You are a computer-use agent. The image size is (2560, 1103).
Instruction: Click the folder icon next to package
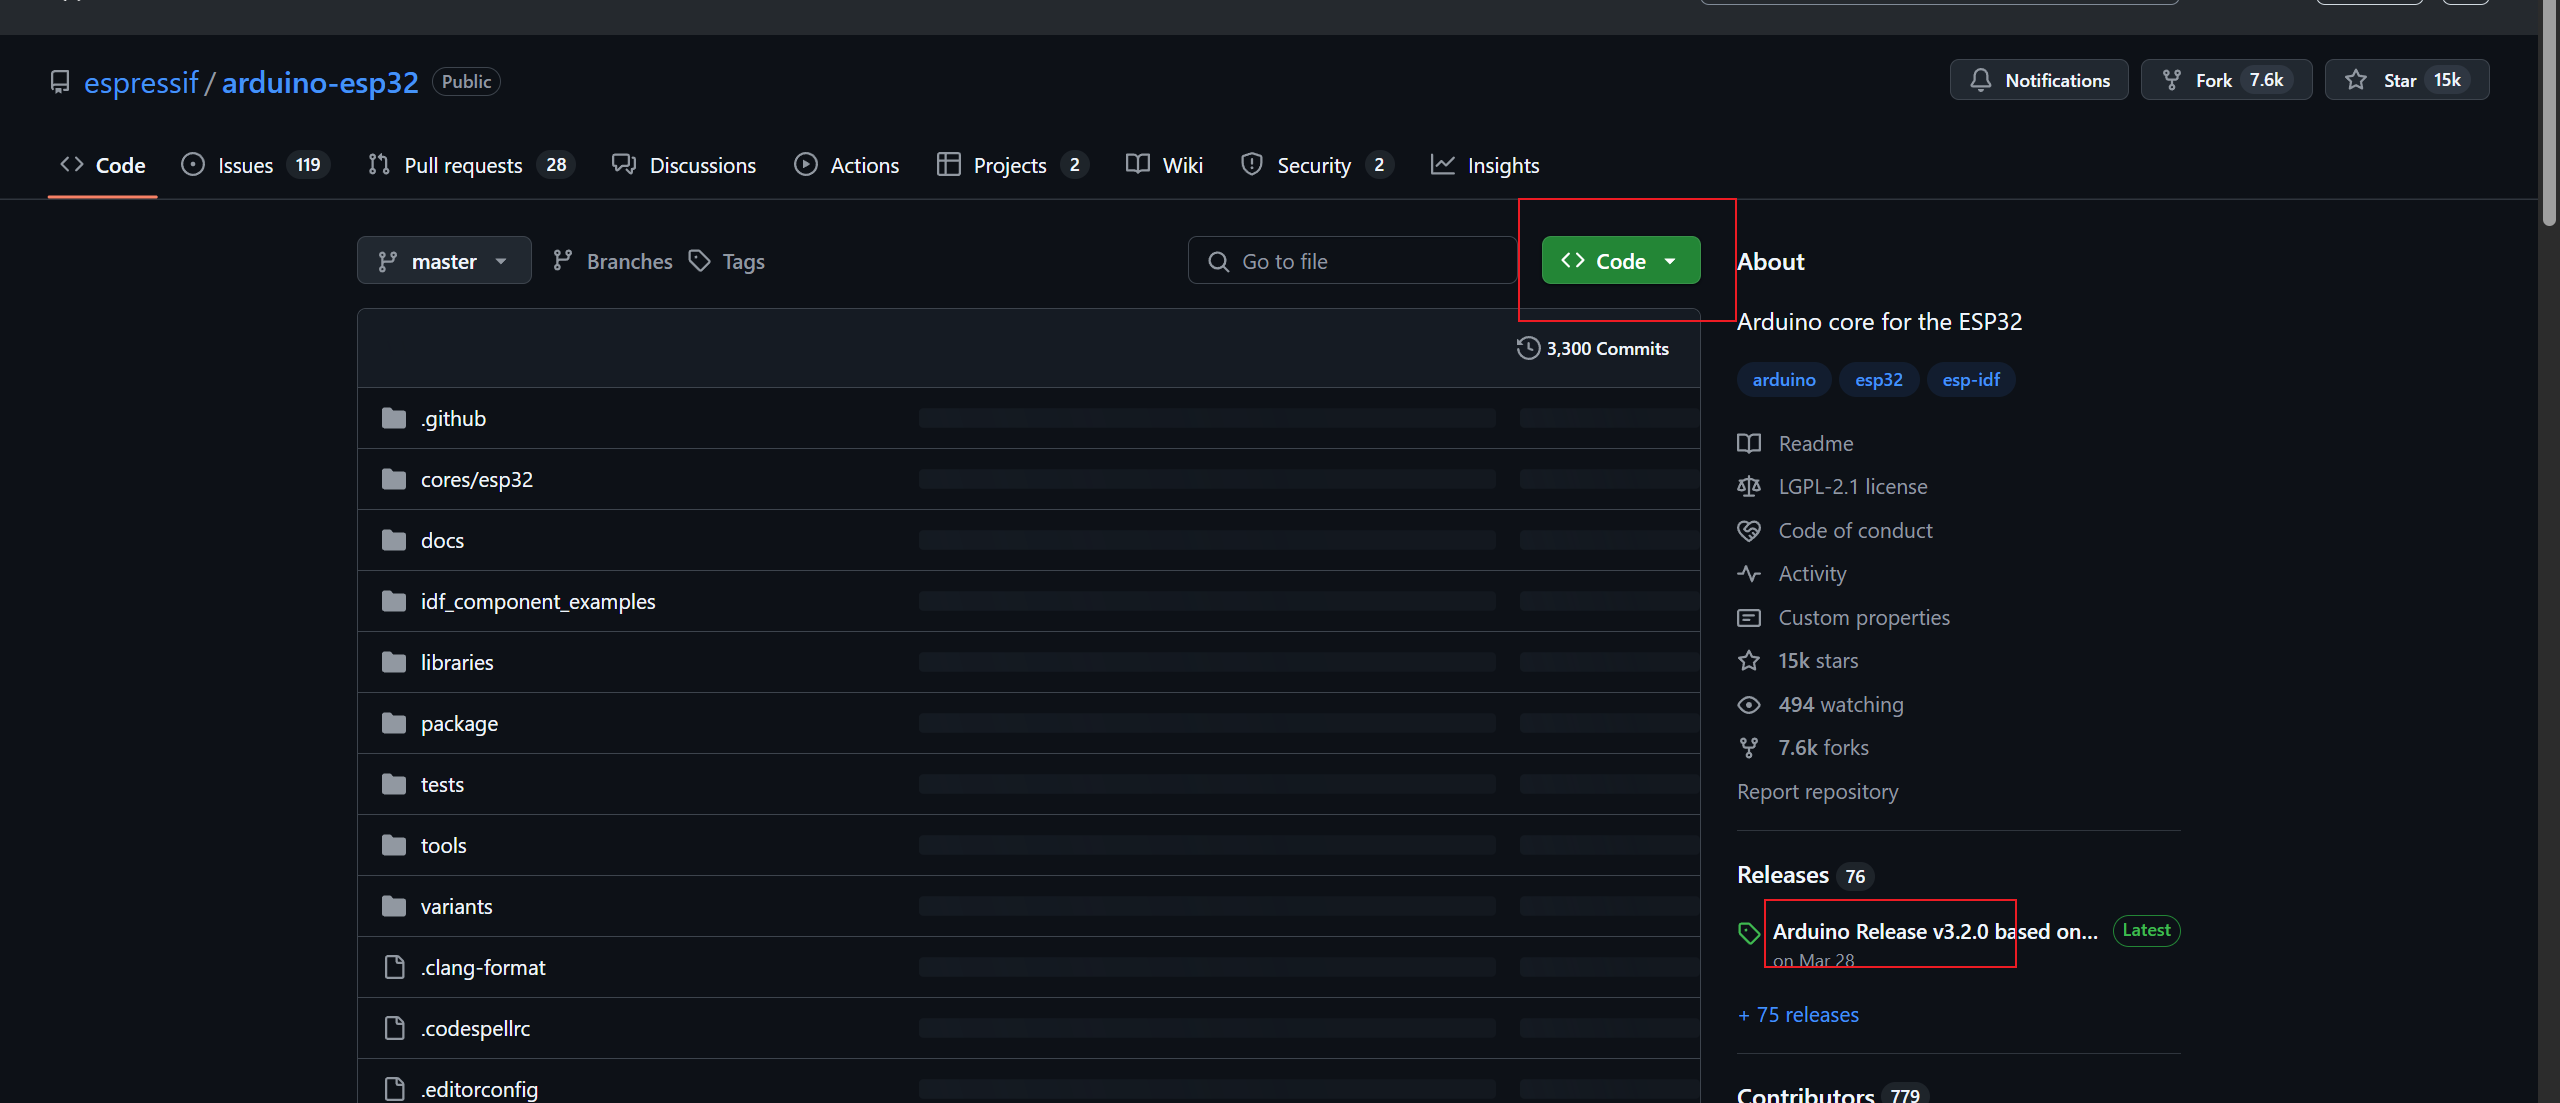coord(394,723)
